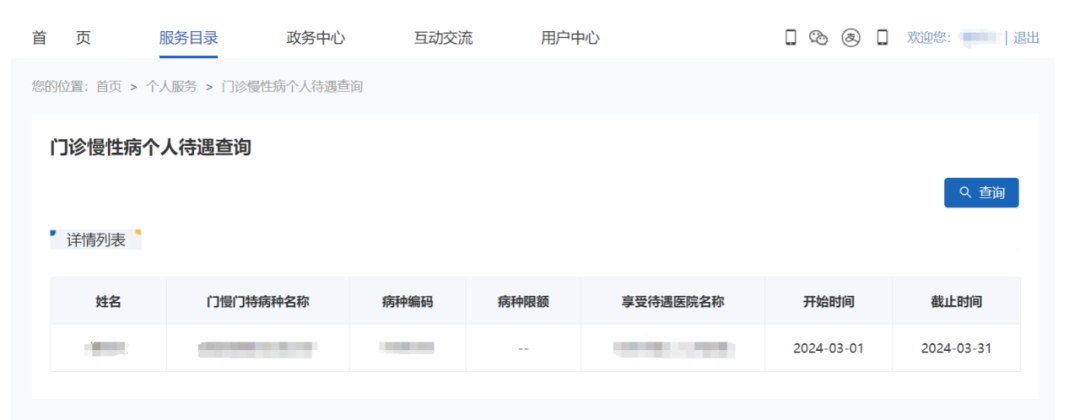Click the Alipay icon in header
Image resolution: width=1080 pixels, height=420 pixels.
click(x=851, y=38)
